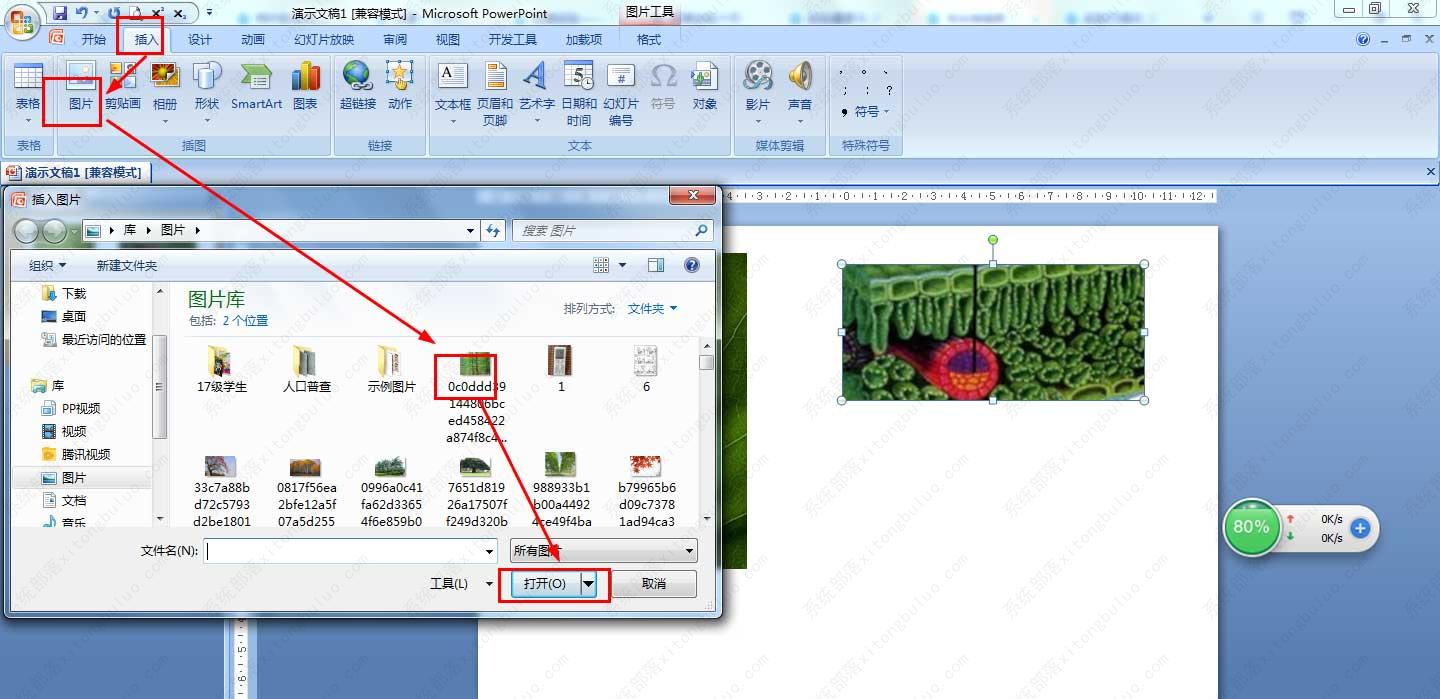Image resolution: width=1440 pixels, height=699 pixels.
Task: Insert 影片 movie from the media group
Action: [758, 92]
